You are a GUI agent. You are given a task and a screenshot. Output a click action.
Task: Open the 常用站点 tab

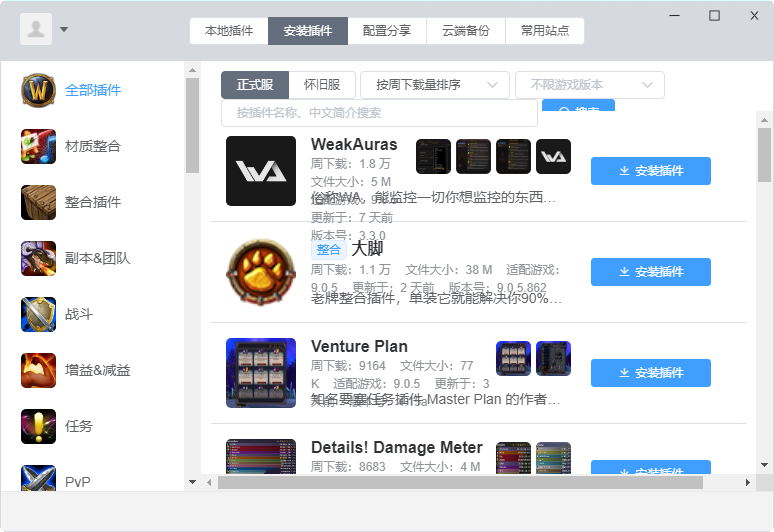[545, 31]
